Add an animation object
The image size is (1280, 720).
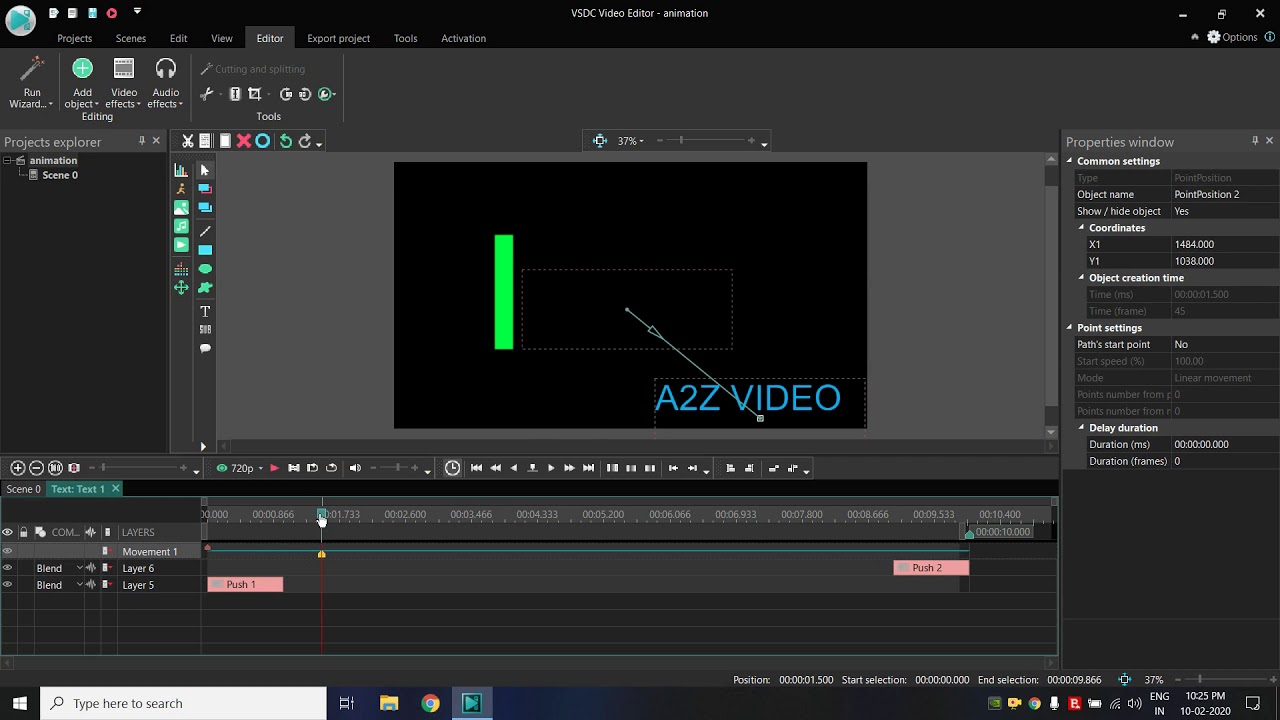(181, 189)
